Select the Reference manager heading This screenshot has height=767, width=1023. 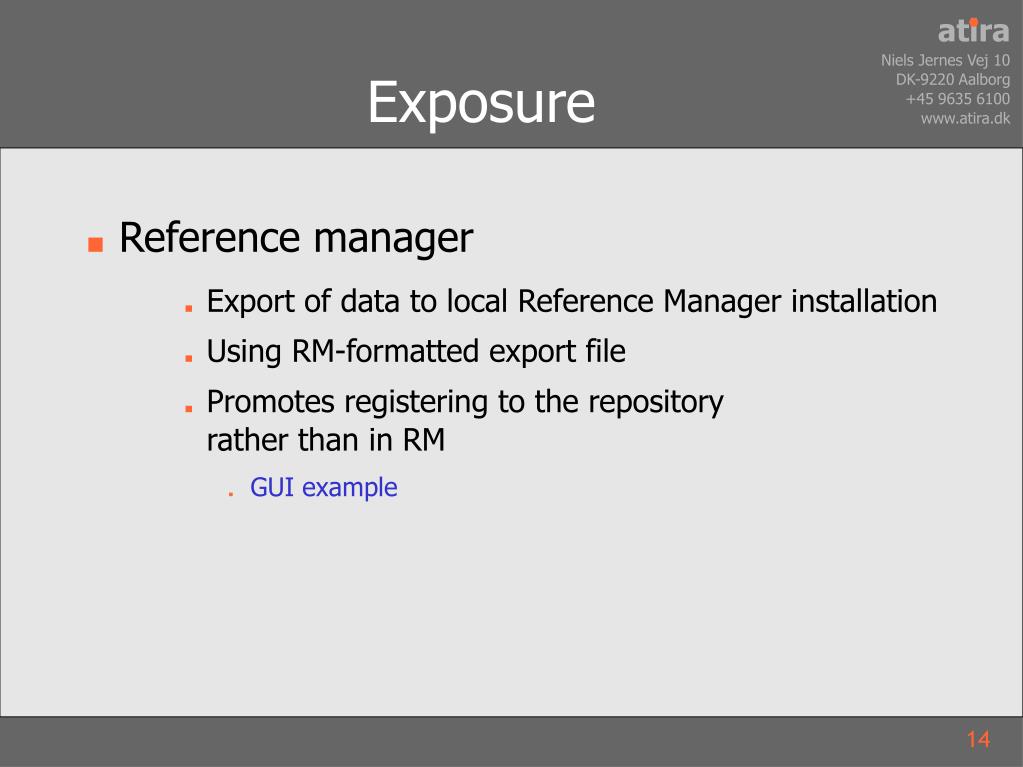coord(296,238)
